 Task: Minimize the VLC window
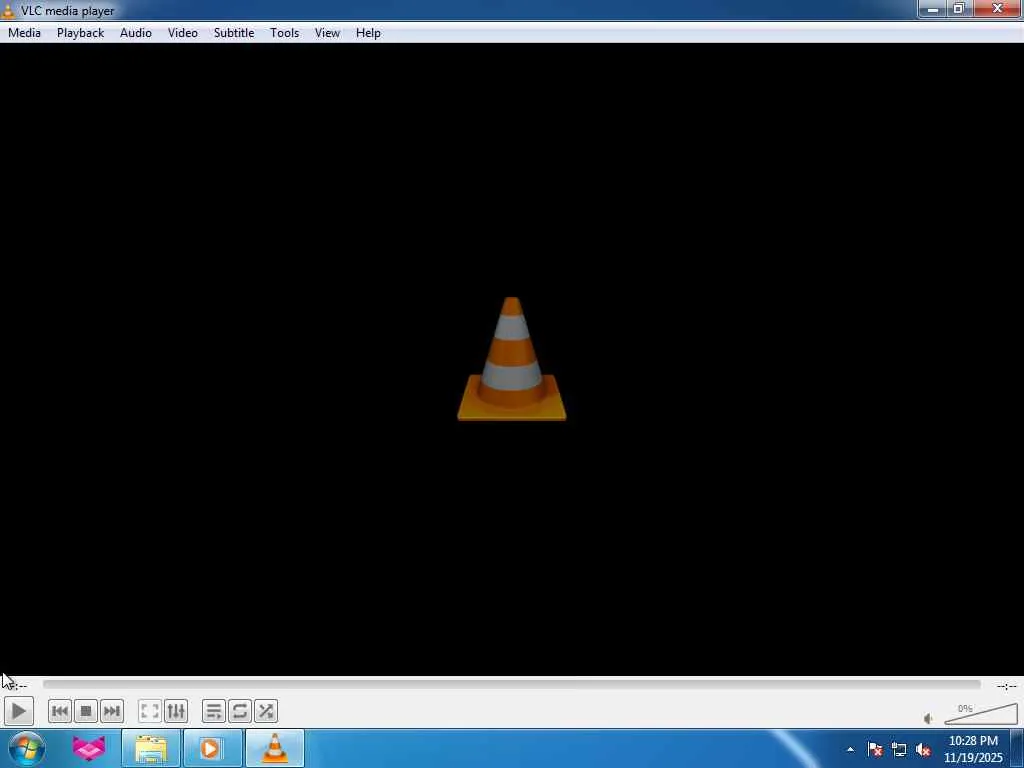[933, 8]
